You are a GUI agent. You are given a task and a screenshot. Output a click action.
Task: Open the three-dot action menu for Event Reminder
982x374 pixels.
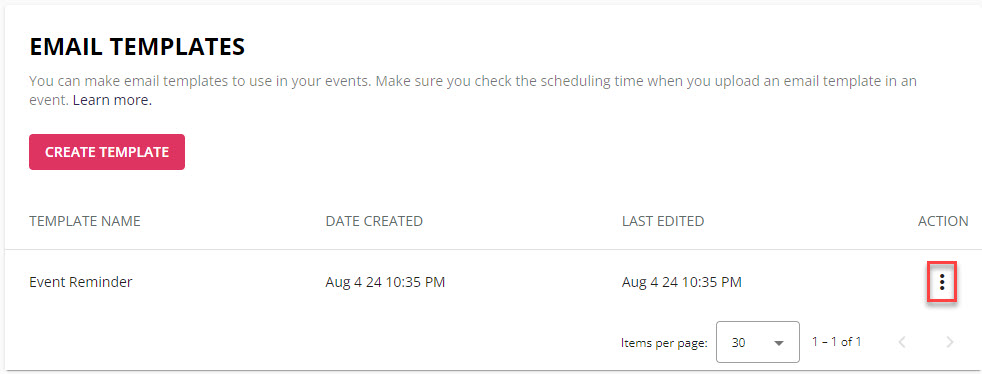(942, 283)
